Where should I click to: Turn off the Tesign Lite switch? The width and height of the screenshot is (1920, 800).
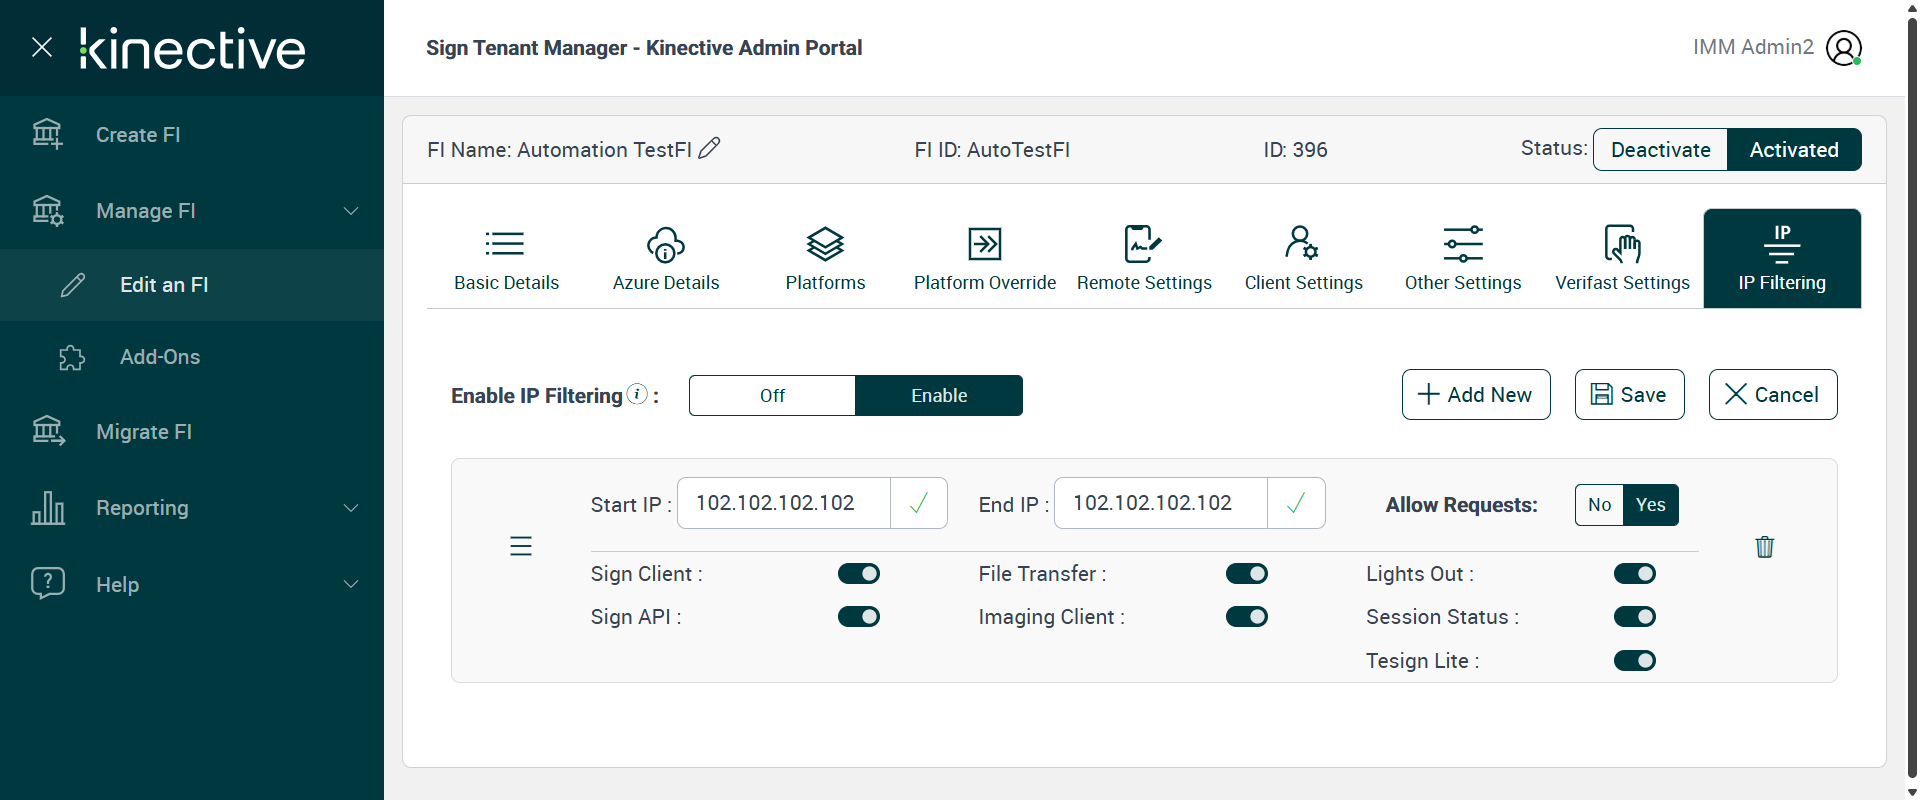click(1634, 661)
